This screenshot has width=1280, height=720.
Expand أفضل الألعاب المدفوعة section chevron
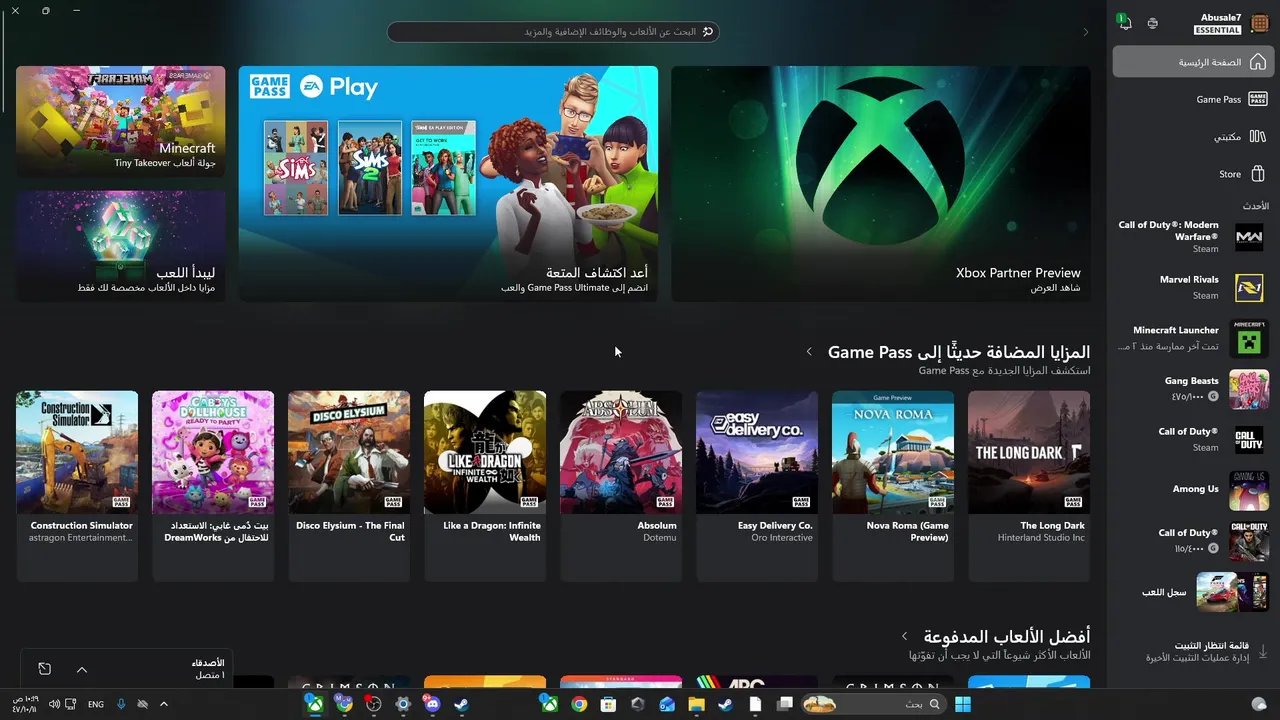[x=905, y=636]
